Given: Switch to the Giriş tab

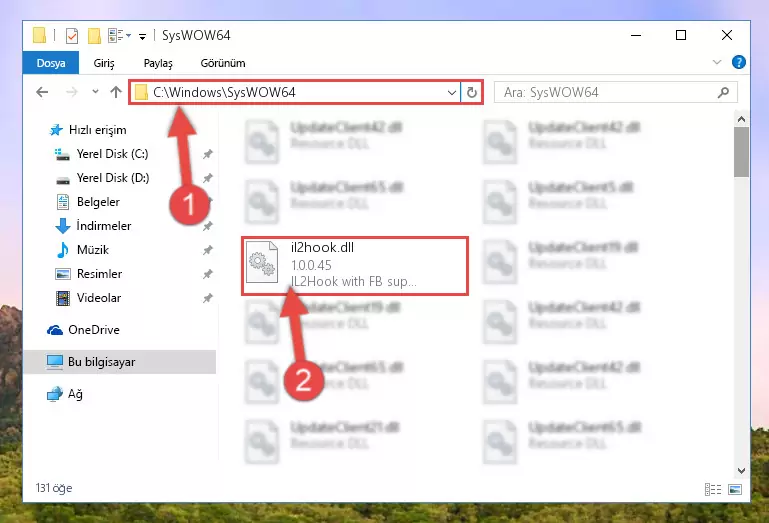Looking at the screenshot, I should tap(104, 63).
